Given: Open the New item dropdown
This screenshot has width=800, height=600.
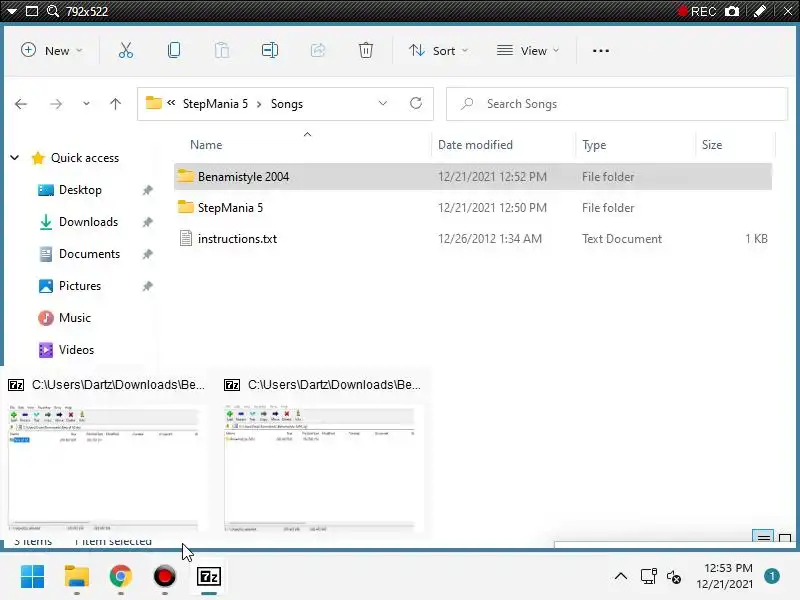Looking at the screenshot, I should (51, 51).
